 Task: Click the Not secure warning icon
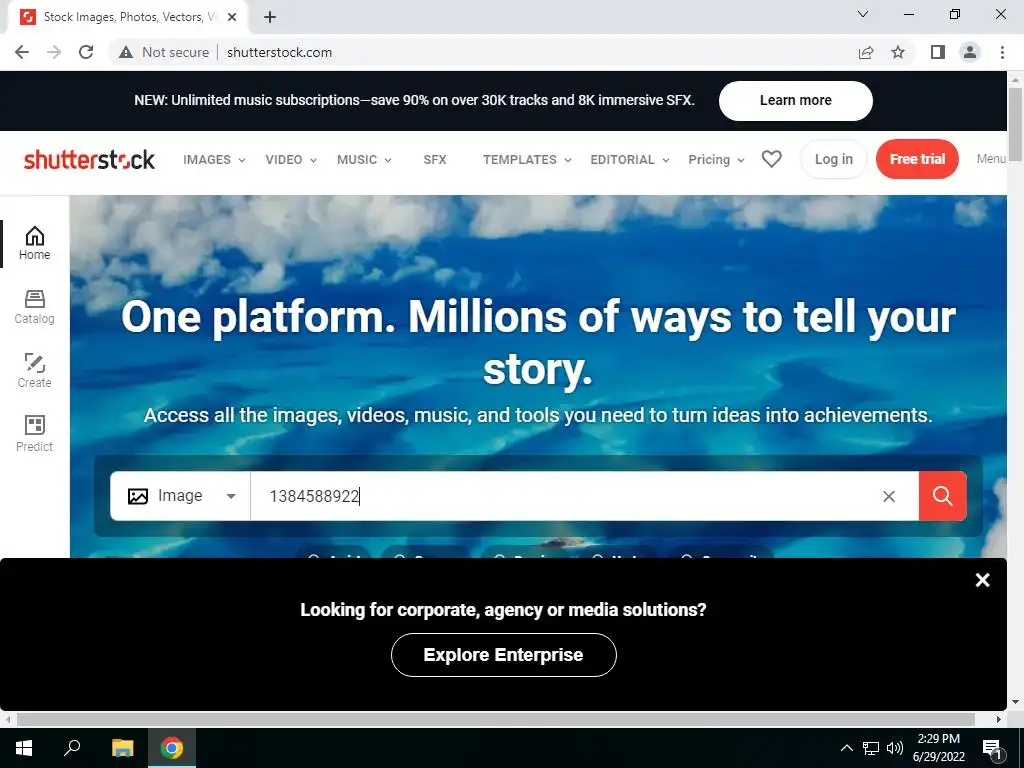[x=126, y=52]
